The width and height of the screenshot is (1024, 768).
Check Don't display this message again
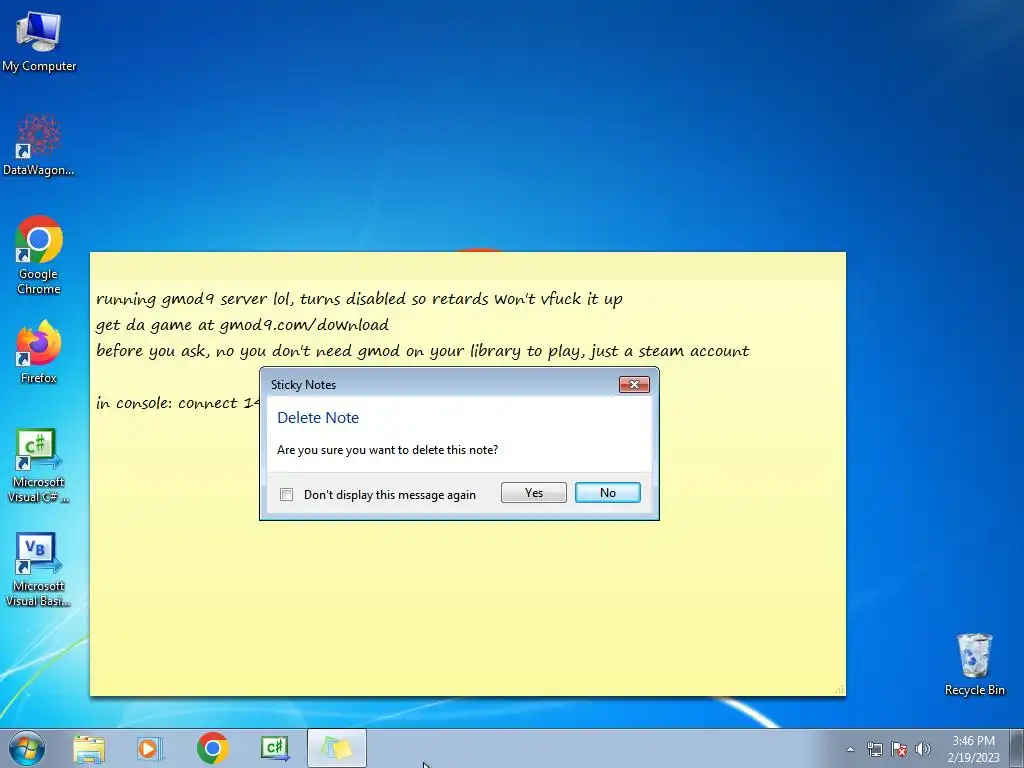(x=287, y=494)
